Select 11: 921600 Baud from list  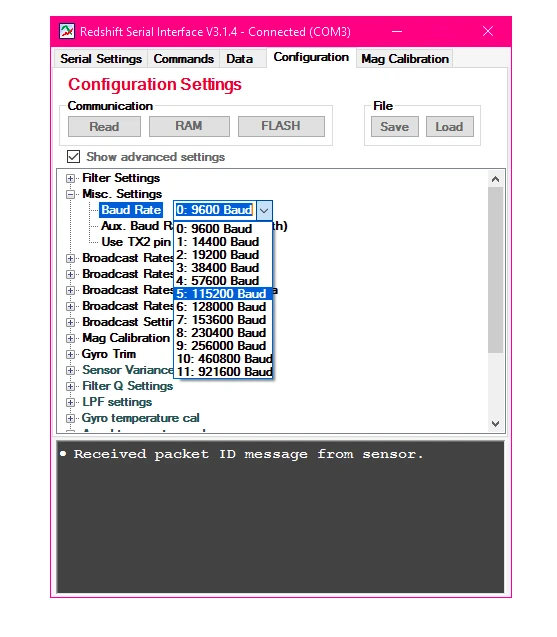[x=223, y=372]
